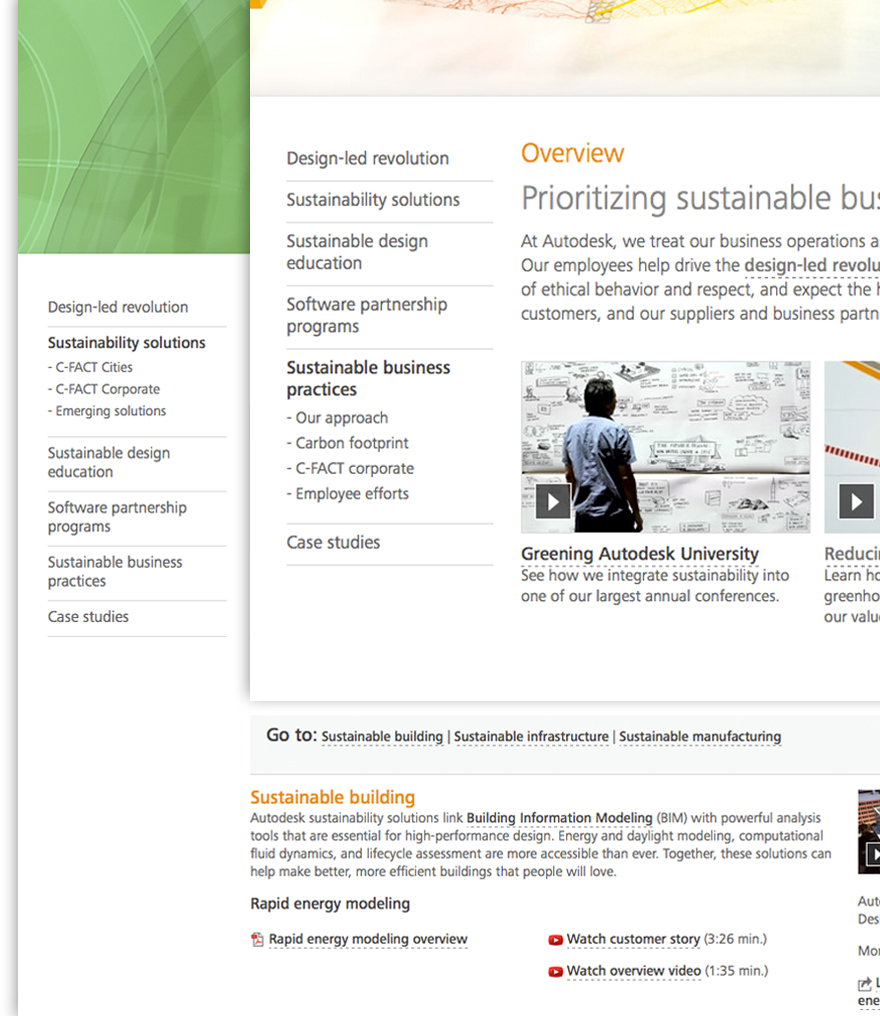Screen dimensions: 880x1016
Task: Select Emerging solutions in left sidebar
Action: tap(111, 411)
